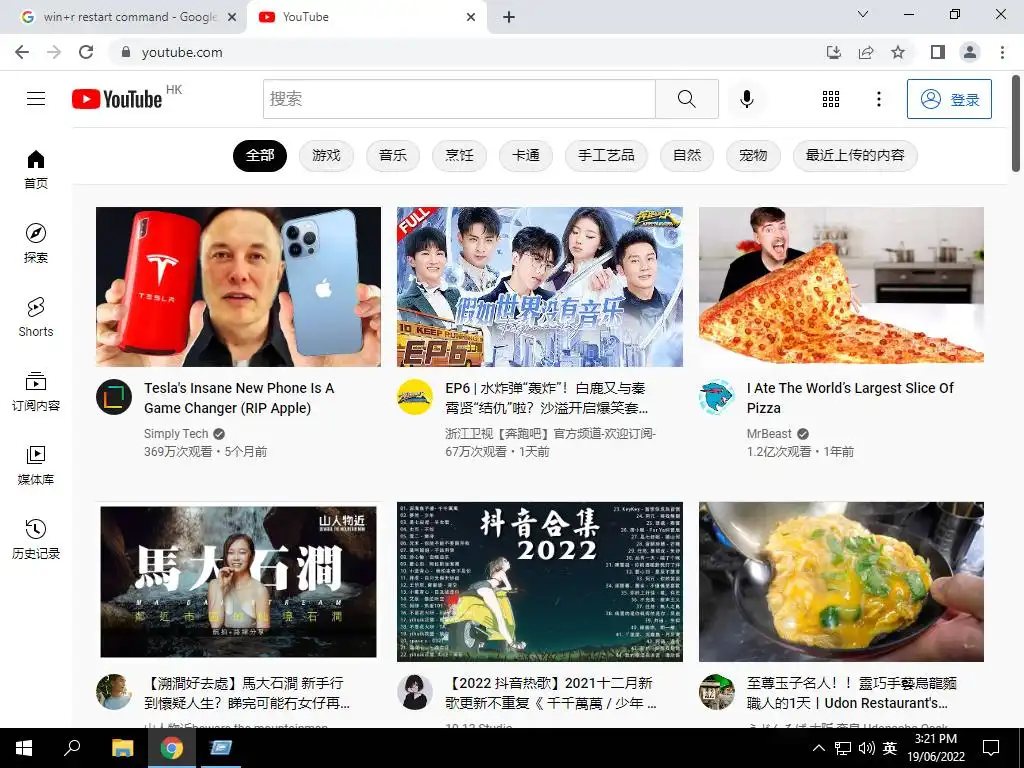Open Chrome profile avatar

click(970, 52)
